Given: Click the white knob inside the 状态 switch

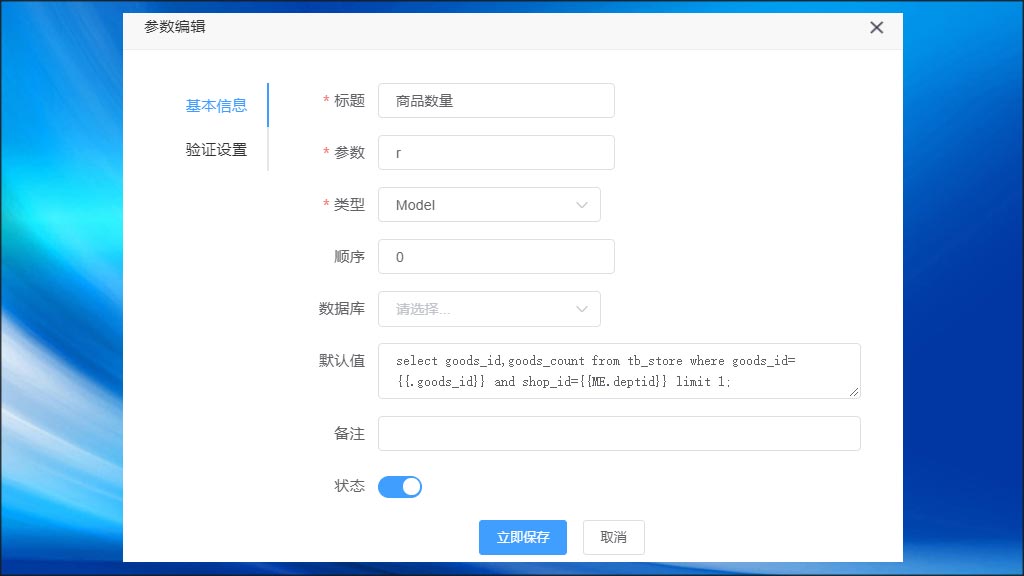Looking at the screenshot, I should pos(410,486).
